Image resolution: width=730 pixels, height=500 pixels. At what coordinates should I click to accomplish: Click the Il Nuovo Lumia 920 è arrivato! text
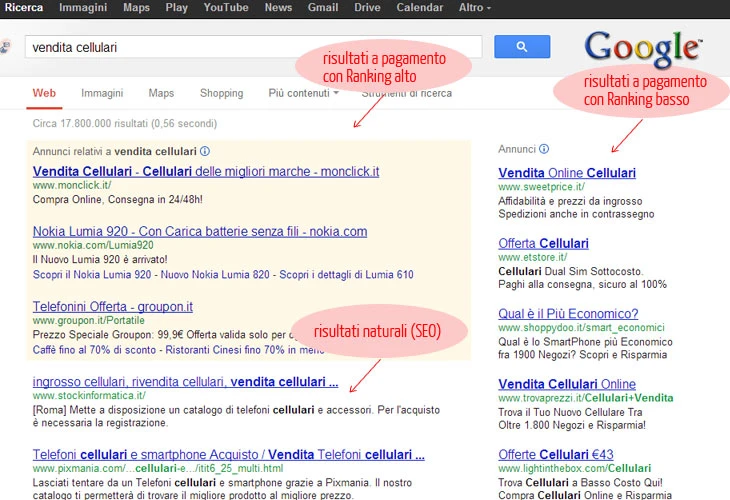point(100,259)
